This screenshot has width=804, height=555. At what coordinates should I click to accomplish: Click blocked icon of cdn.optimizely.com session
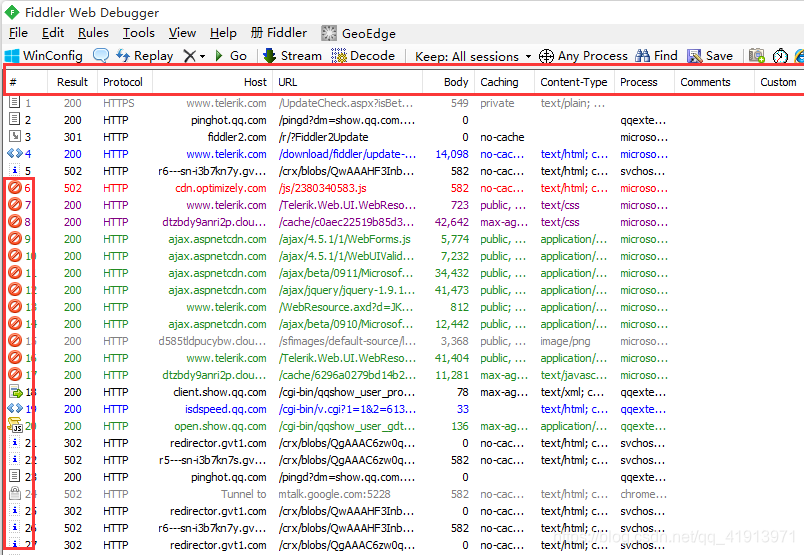(15, 187)
